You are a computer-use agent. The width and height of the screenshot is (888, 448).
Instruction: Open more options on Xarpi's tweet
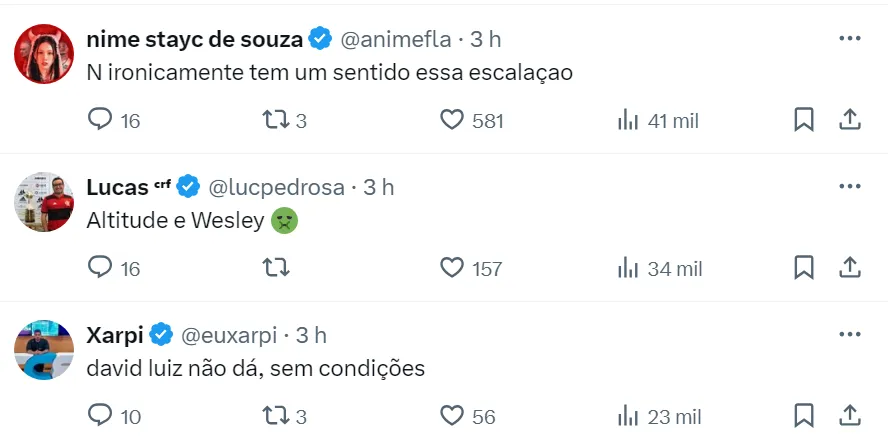849,334
